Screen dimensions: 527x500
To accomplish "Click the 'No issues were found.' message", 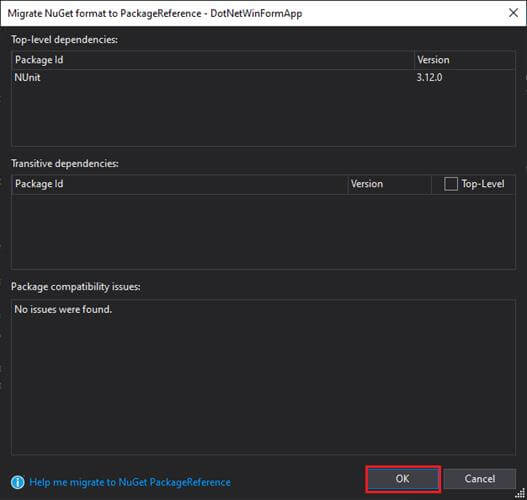I will [x=63, y=309].
